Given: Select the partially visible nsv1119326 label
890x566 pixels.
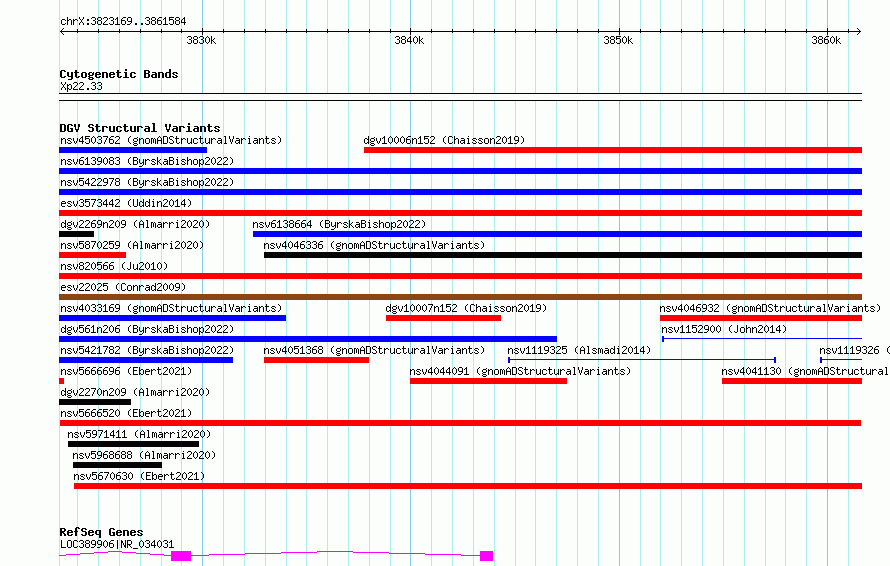Looking at the screenshot, I should pos(854,350).
